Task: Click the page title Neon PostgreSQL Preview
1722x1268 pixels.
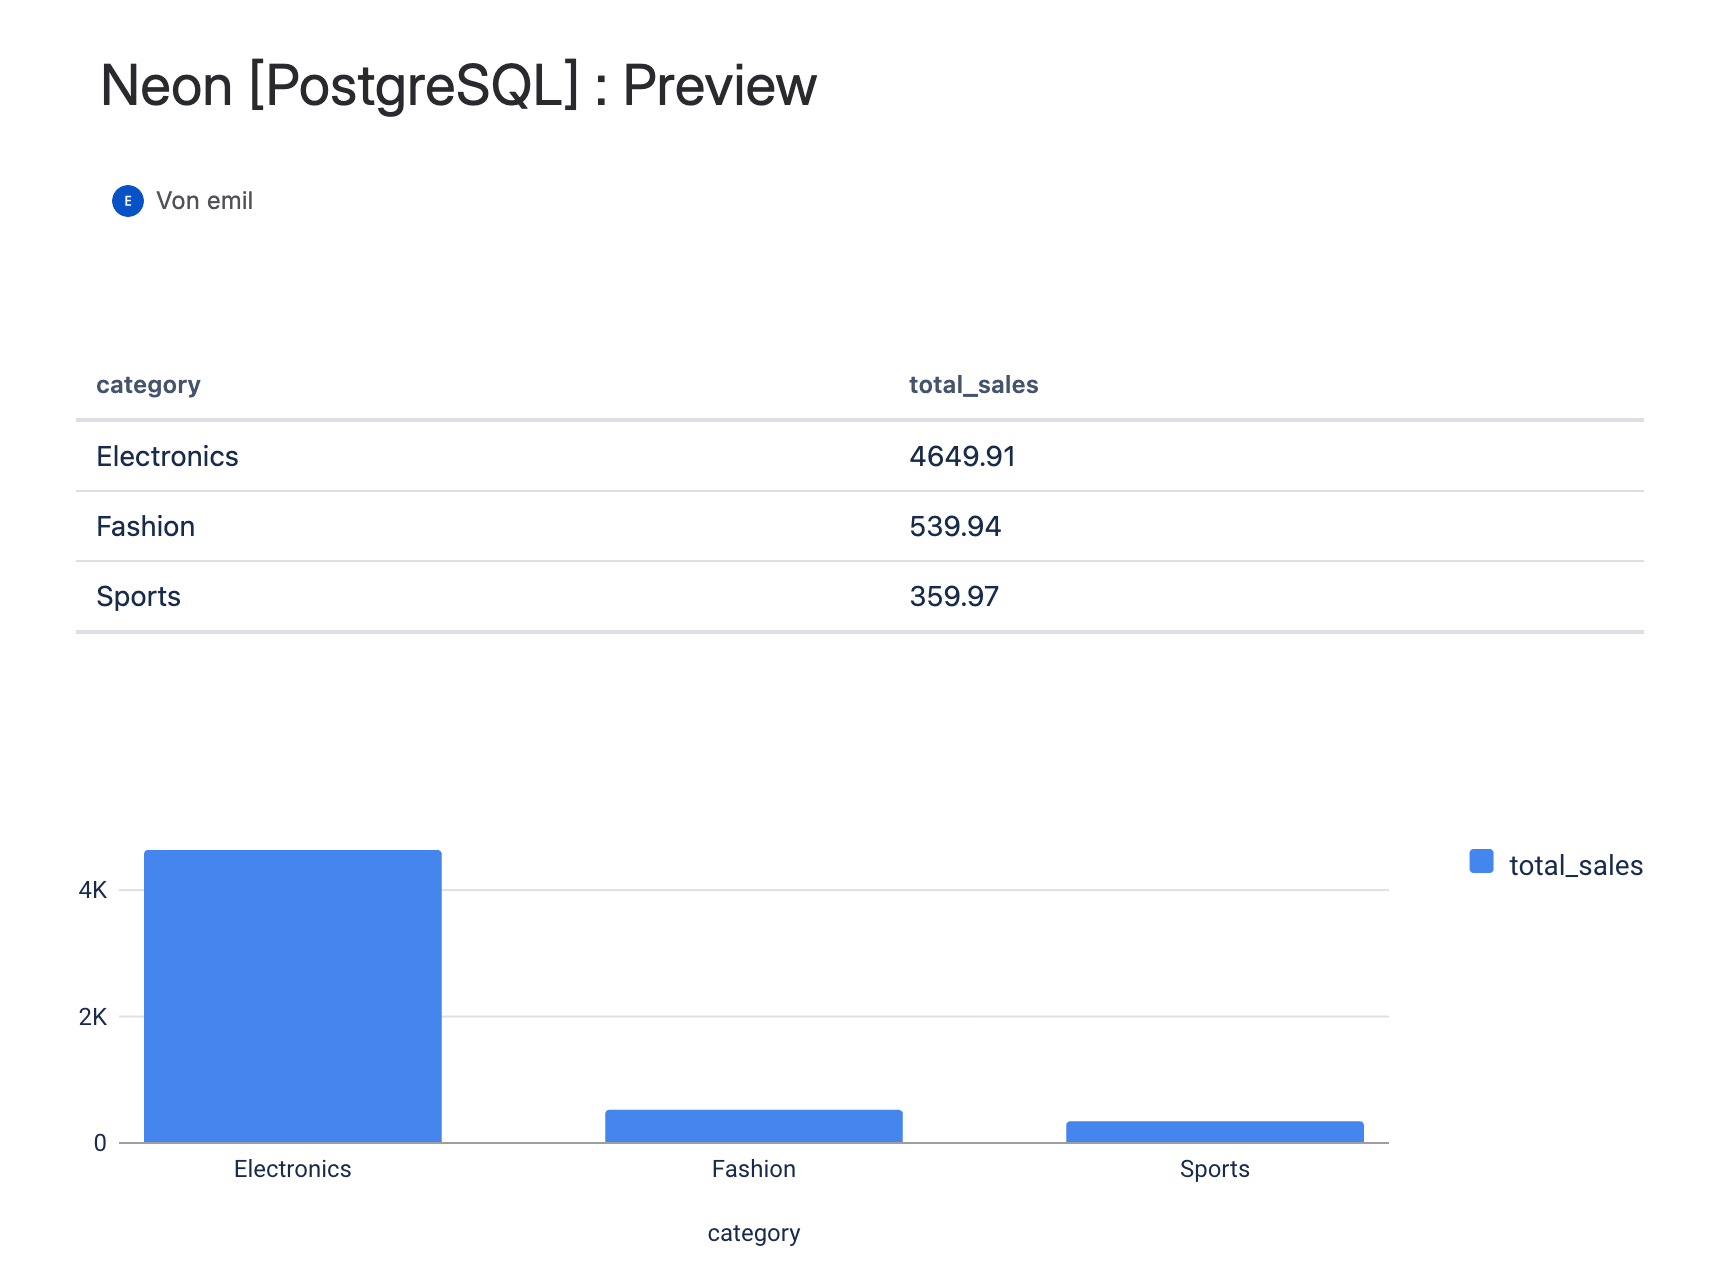Action: click(458, 86)
